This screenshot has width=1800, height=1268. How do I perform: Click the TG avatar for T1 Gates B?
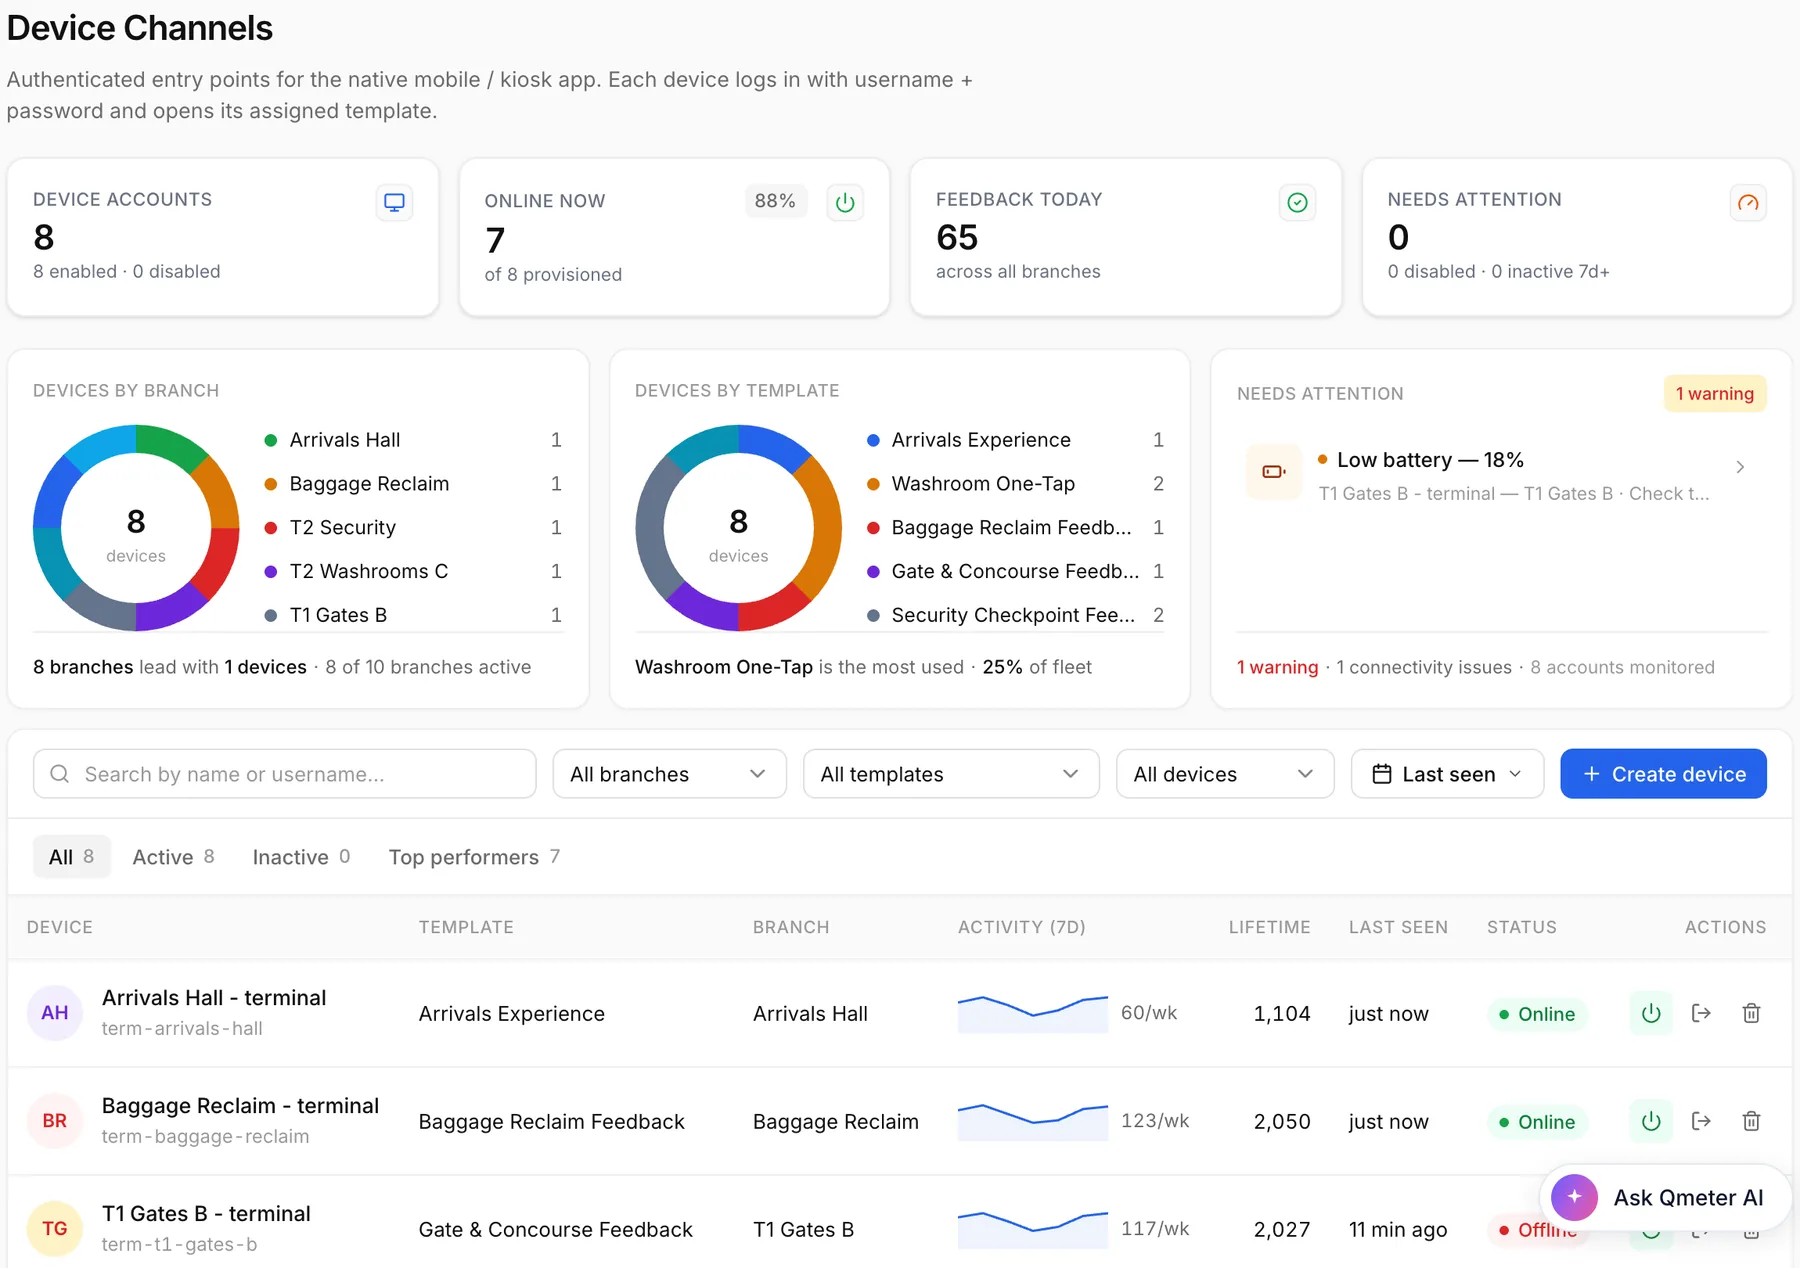[x=55, y=1229]
